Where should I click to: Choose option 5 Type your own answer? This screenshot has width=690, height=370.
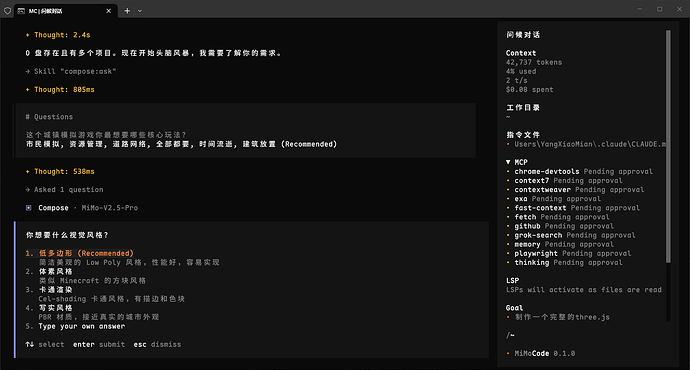(75, 326)
